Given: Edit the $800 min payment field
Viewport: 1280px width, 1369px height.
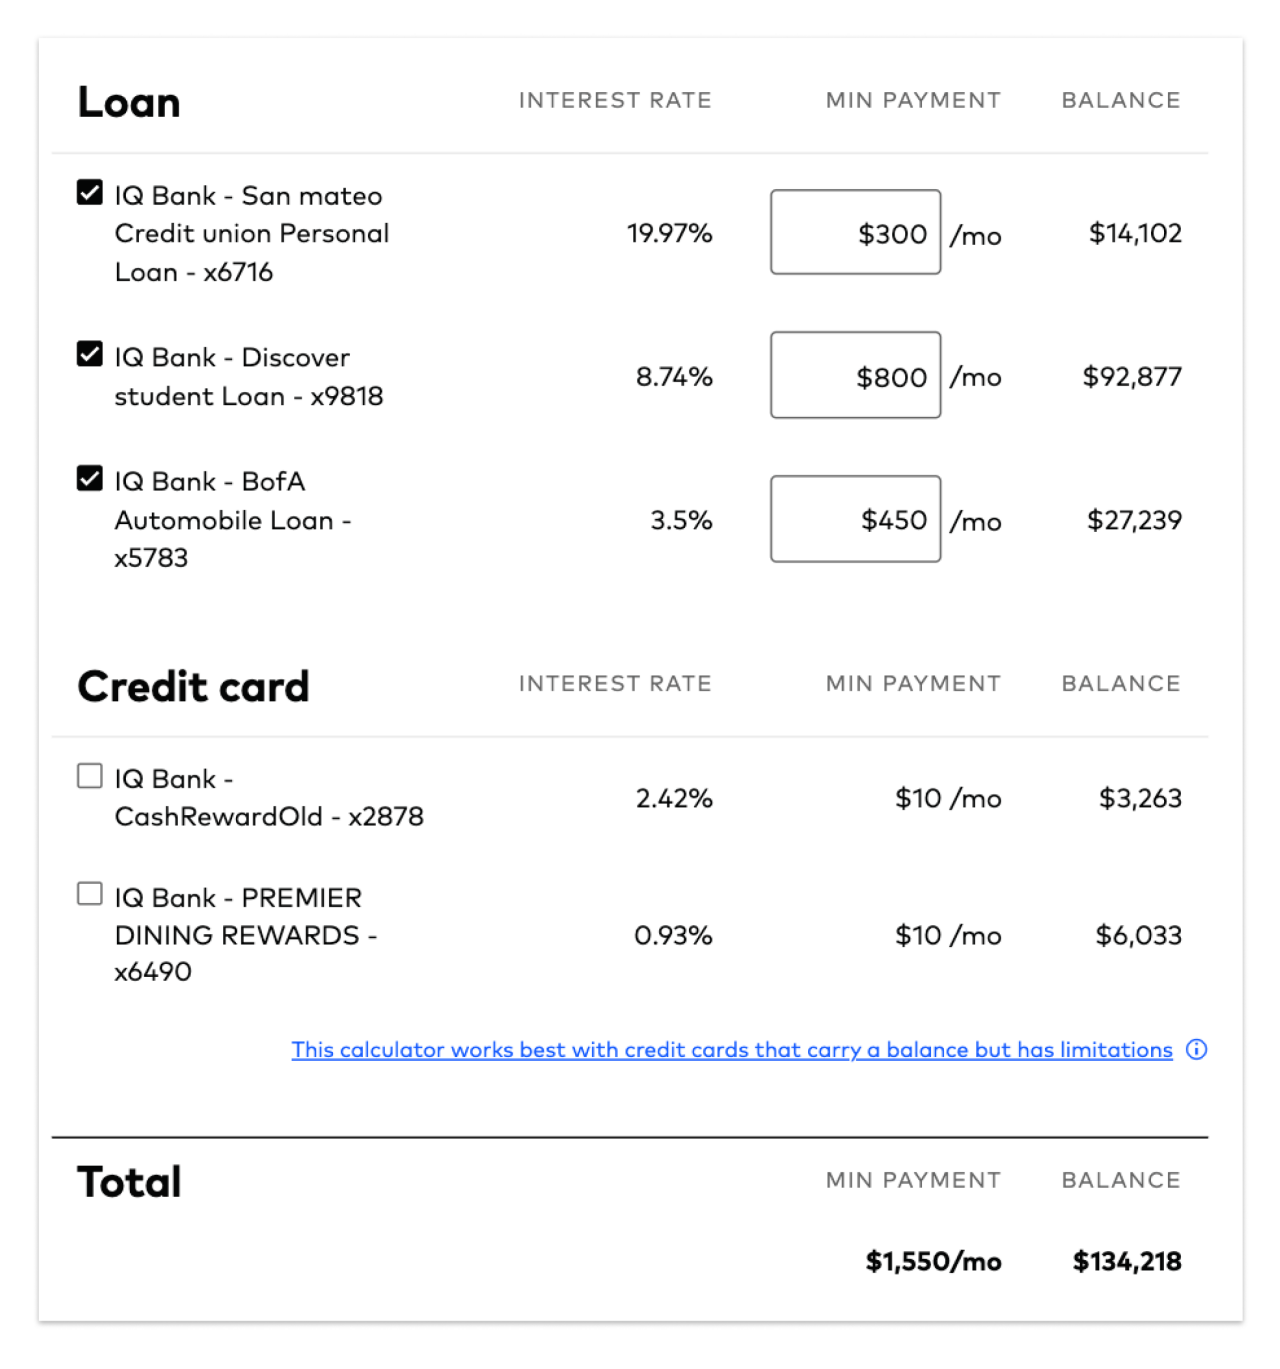Looking at the screenshot, I should click(855, 375).
